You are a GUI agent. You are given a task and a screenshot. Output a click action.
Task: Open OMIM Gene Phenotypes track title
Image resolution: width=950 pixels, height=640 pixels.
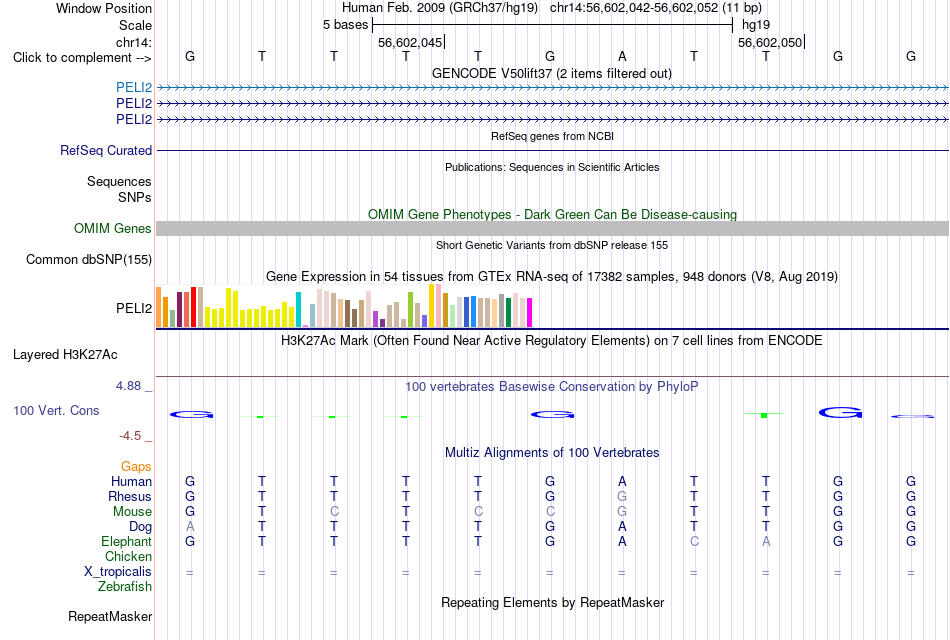552,215
